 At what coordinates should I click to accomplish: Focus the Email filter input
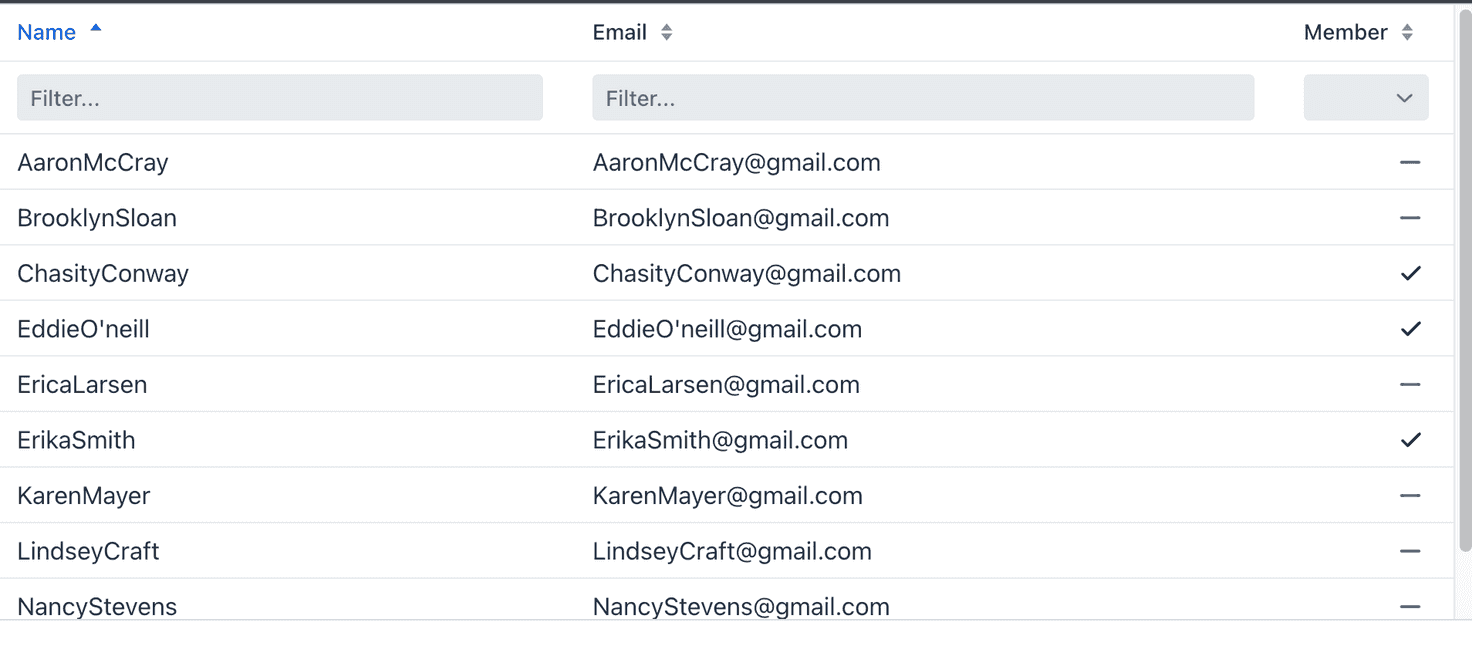[923, 98]
